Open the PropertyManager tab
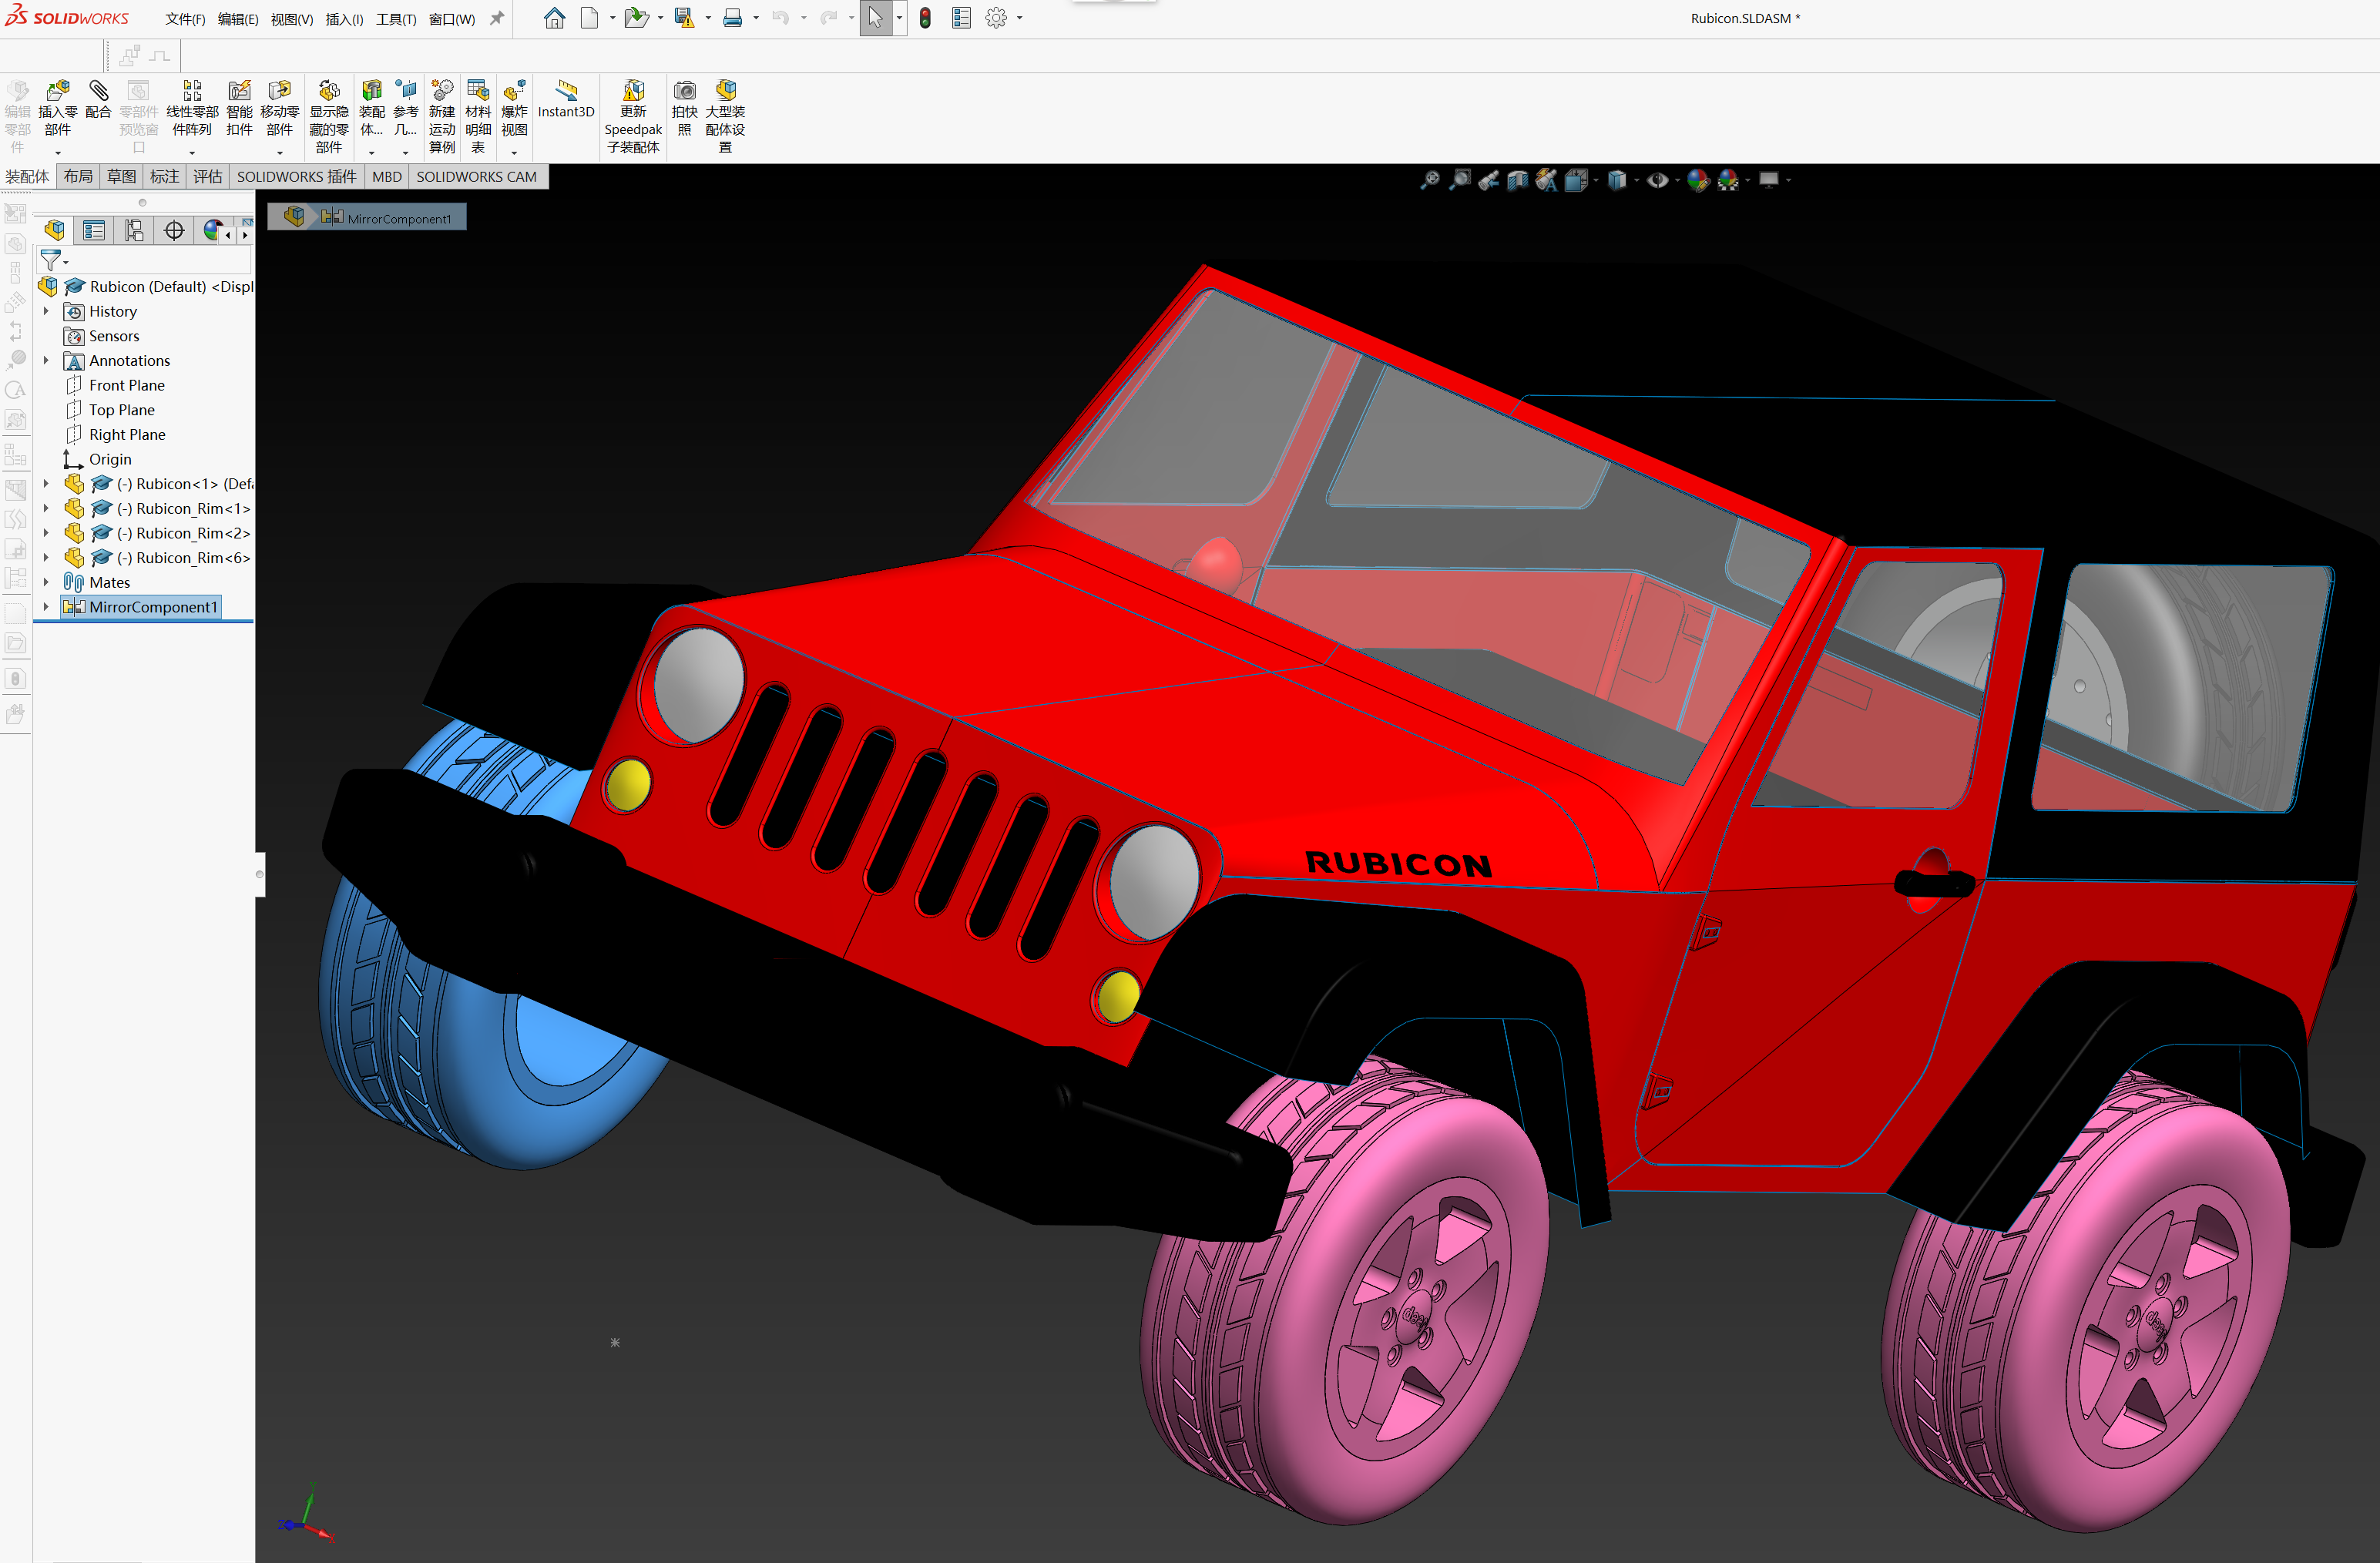The width and height of the screenshot is (2380, 1563). 94,231
